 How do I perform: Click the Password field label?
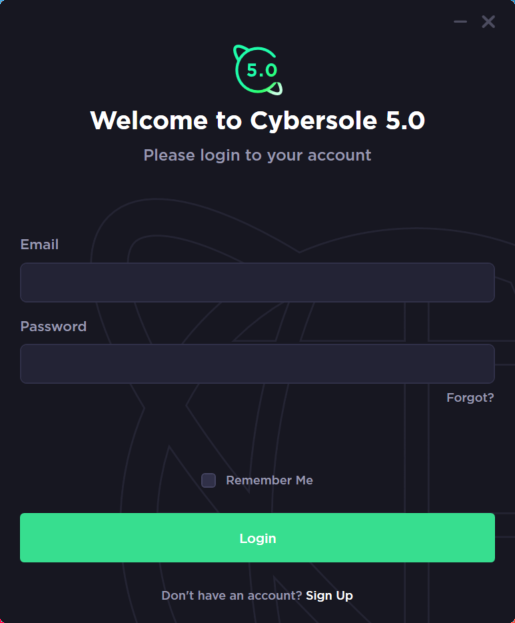pos(53,326)
